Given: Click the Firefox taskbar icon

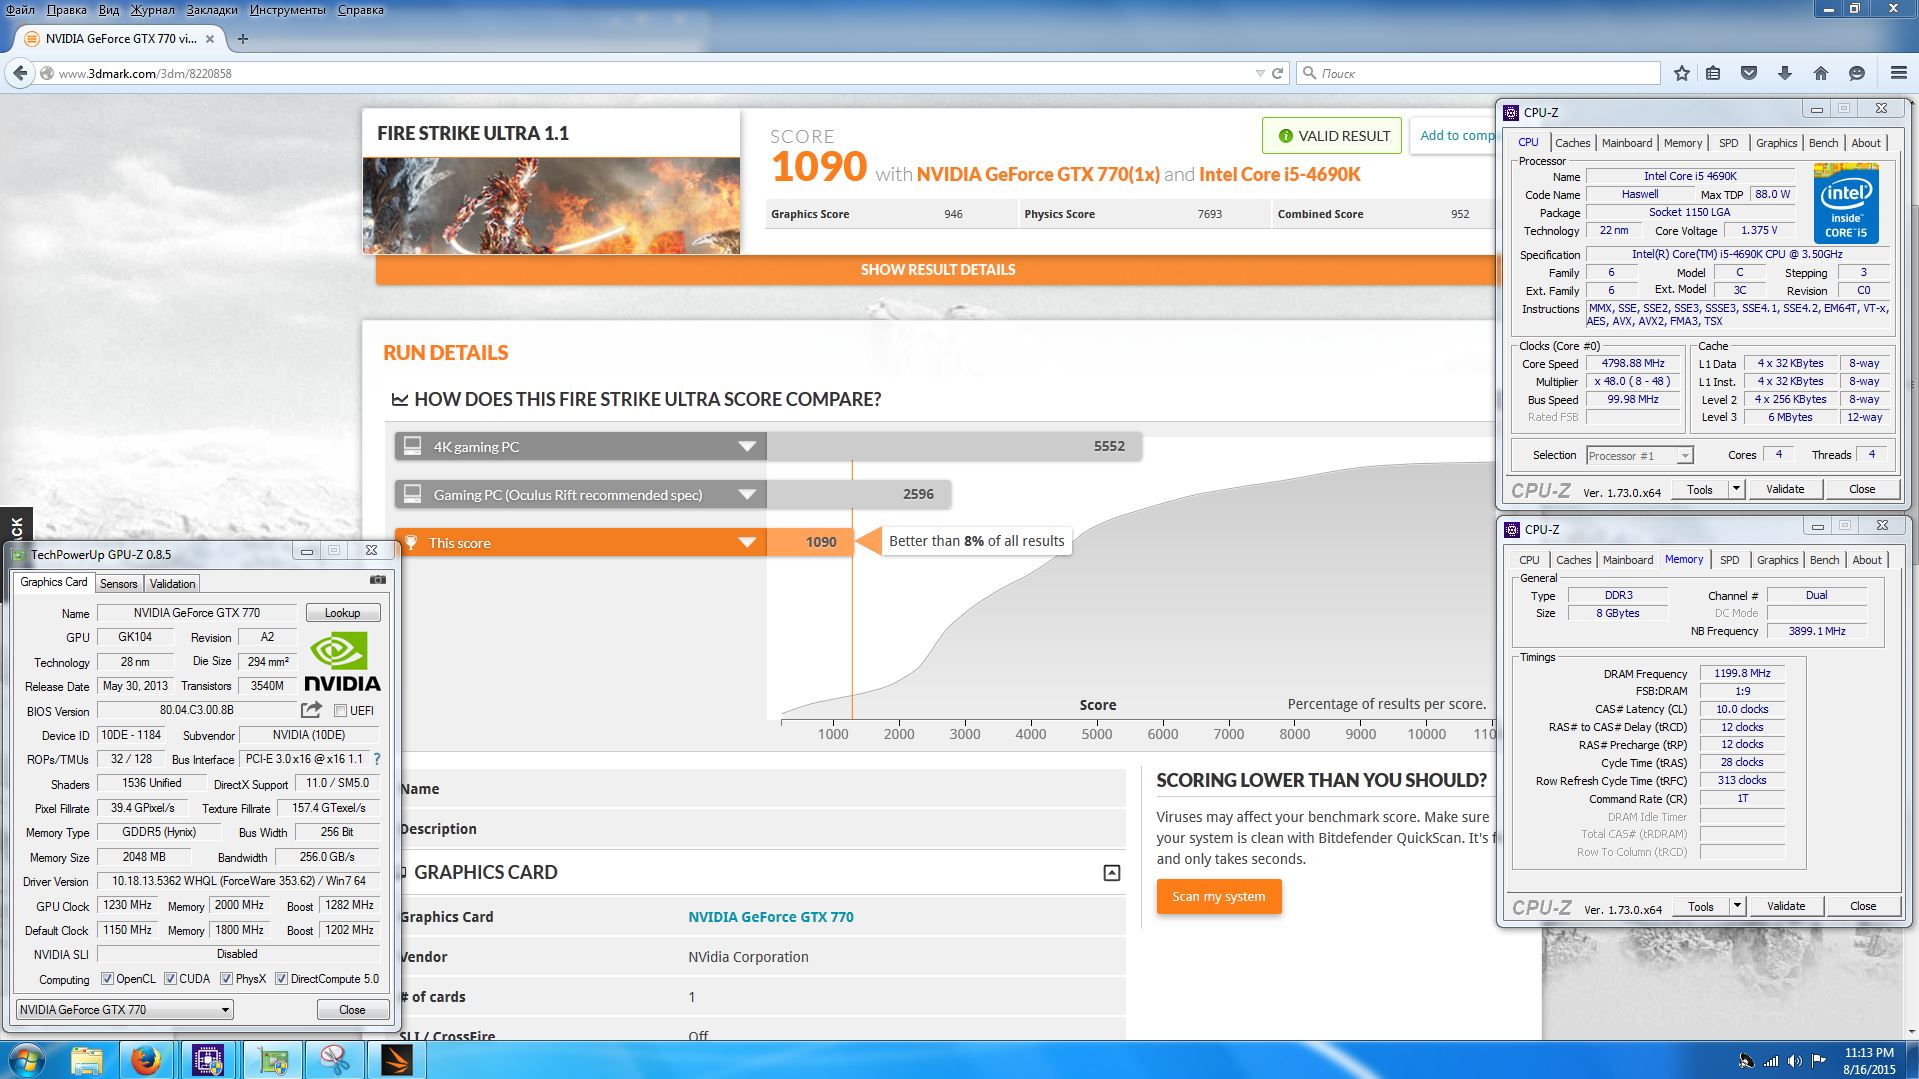Looking at the screenshot, I should click(146, 1060).
